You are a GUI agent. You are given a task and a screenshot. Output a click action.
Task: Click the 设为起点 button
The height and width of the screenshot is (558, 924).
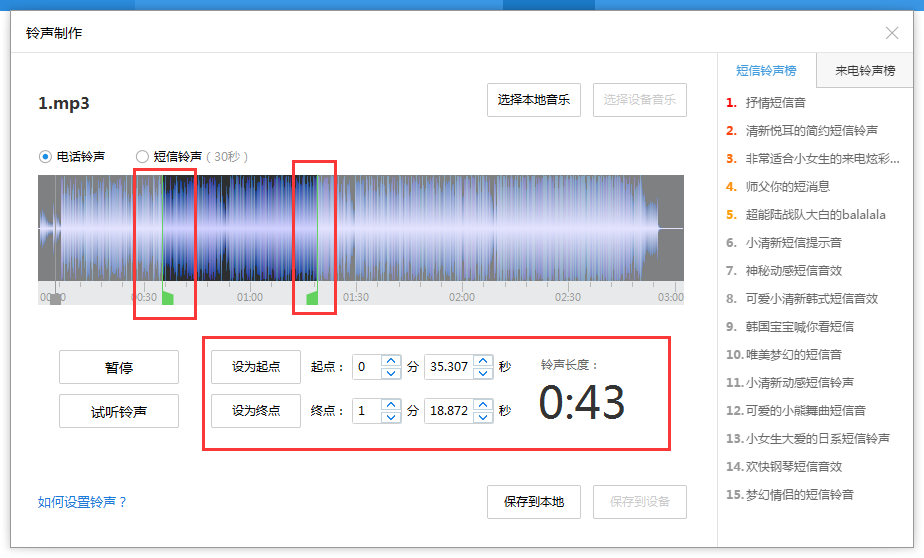pos(256,367)
